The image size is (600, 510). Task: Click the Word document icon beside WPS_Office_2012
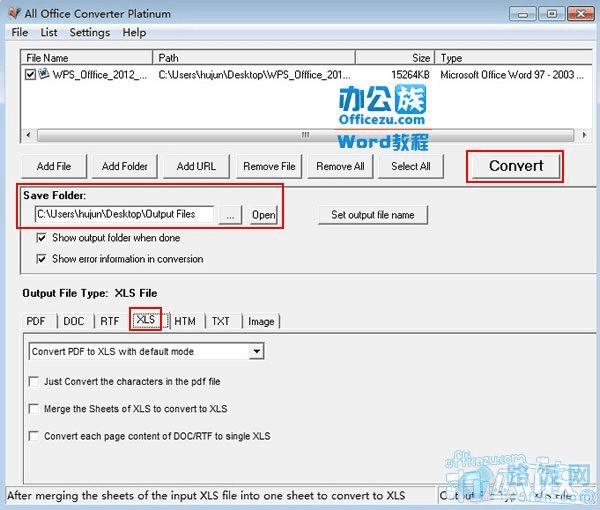(x=44, y=73)
